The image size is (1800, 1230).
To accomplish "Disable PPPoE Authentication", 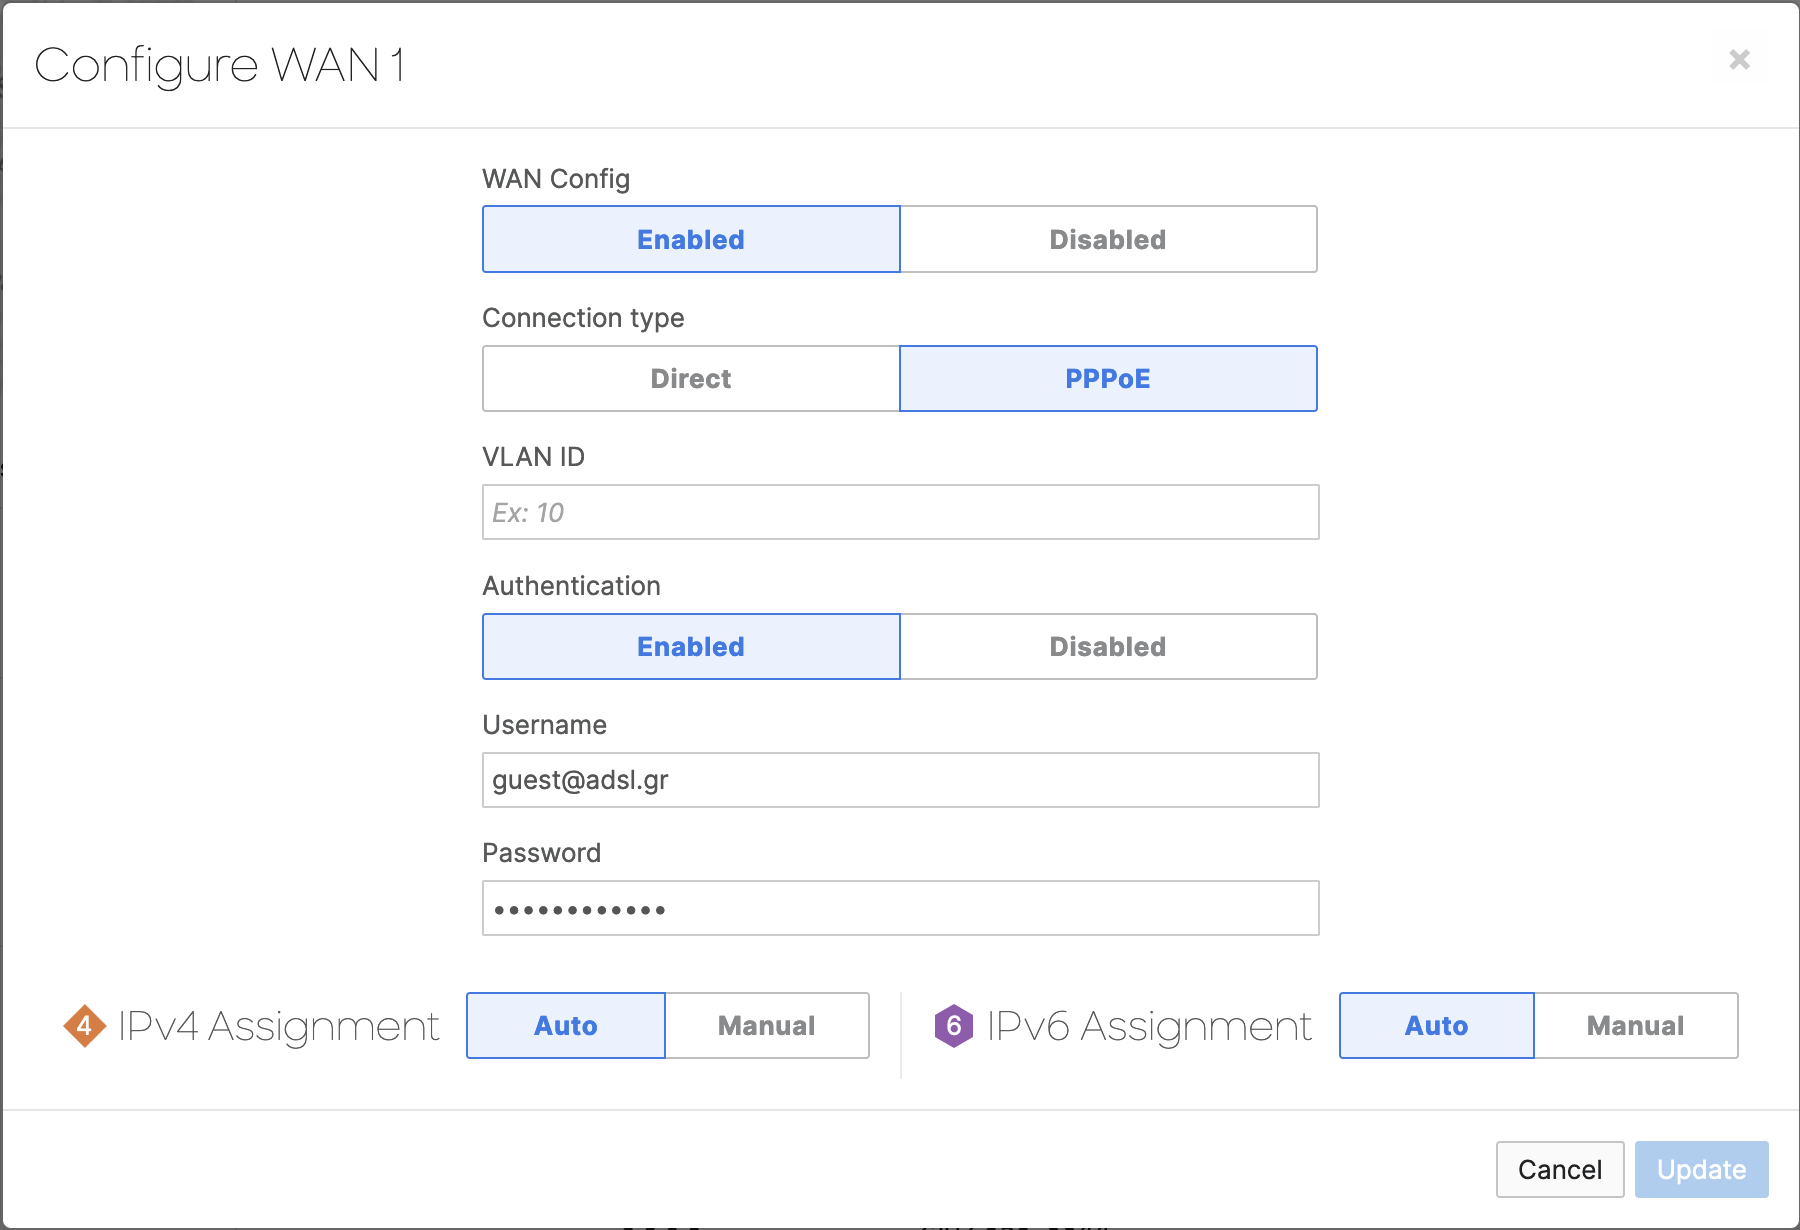I will [1107, 646].
